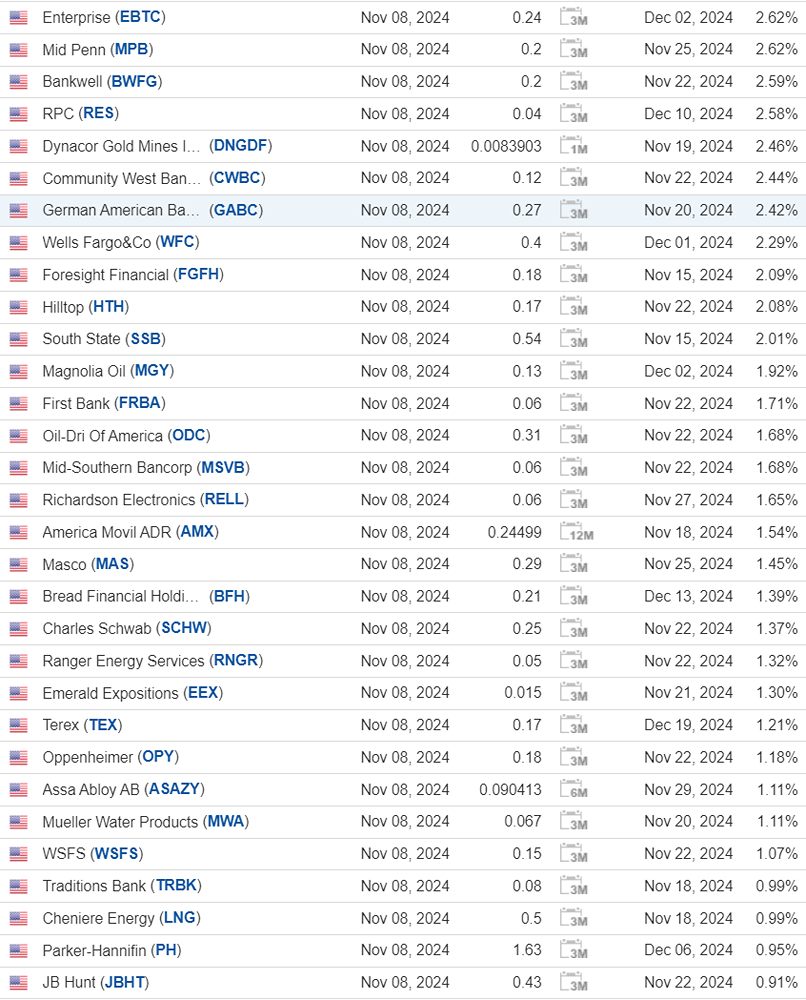Click the US flag icon beside Cheniere Energy
Screen dimensions: 806x1000
pyautogui.click(x=18, y=918)
